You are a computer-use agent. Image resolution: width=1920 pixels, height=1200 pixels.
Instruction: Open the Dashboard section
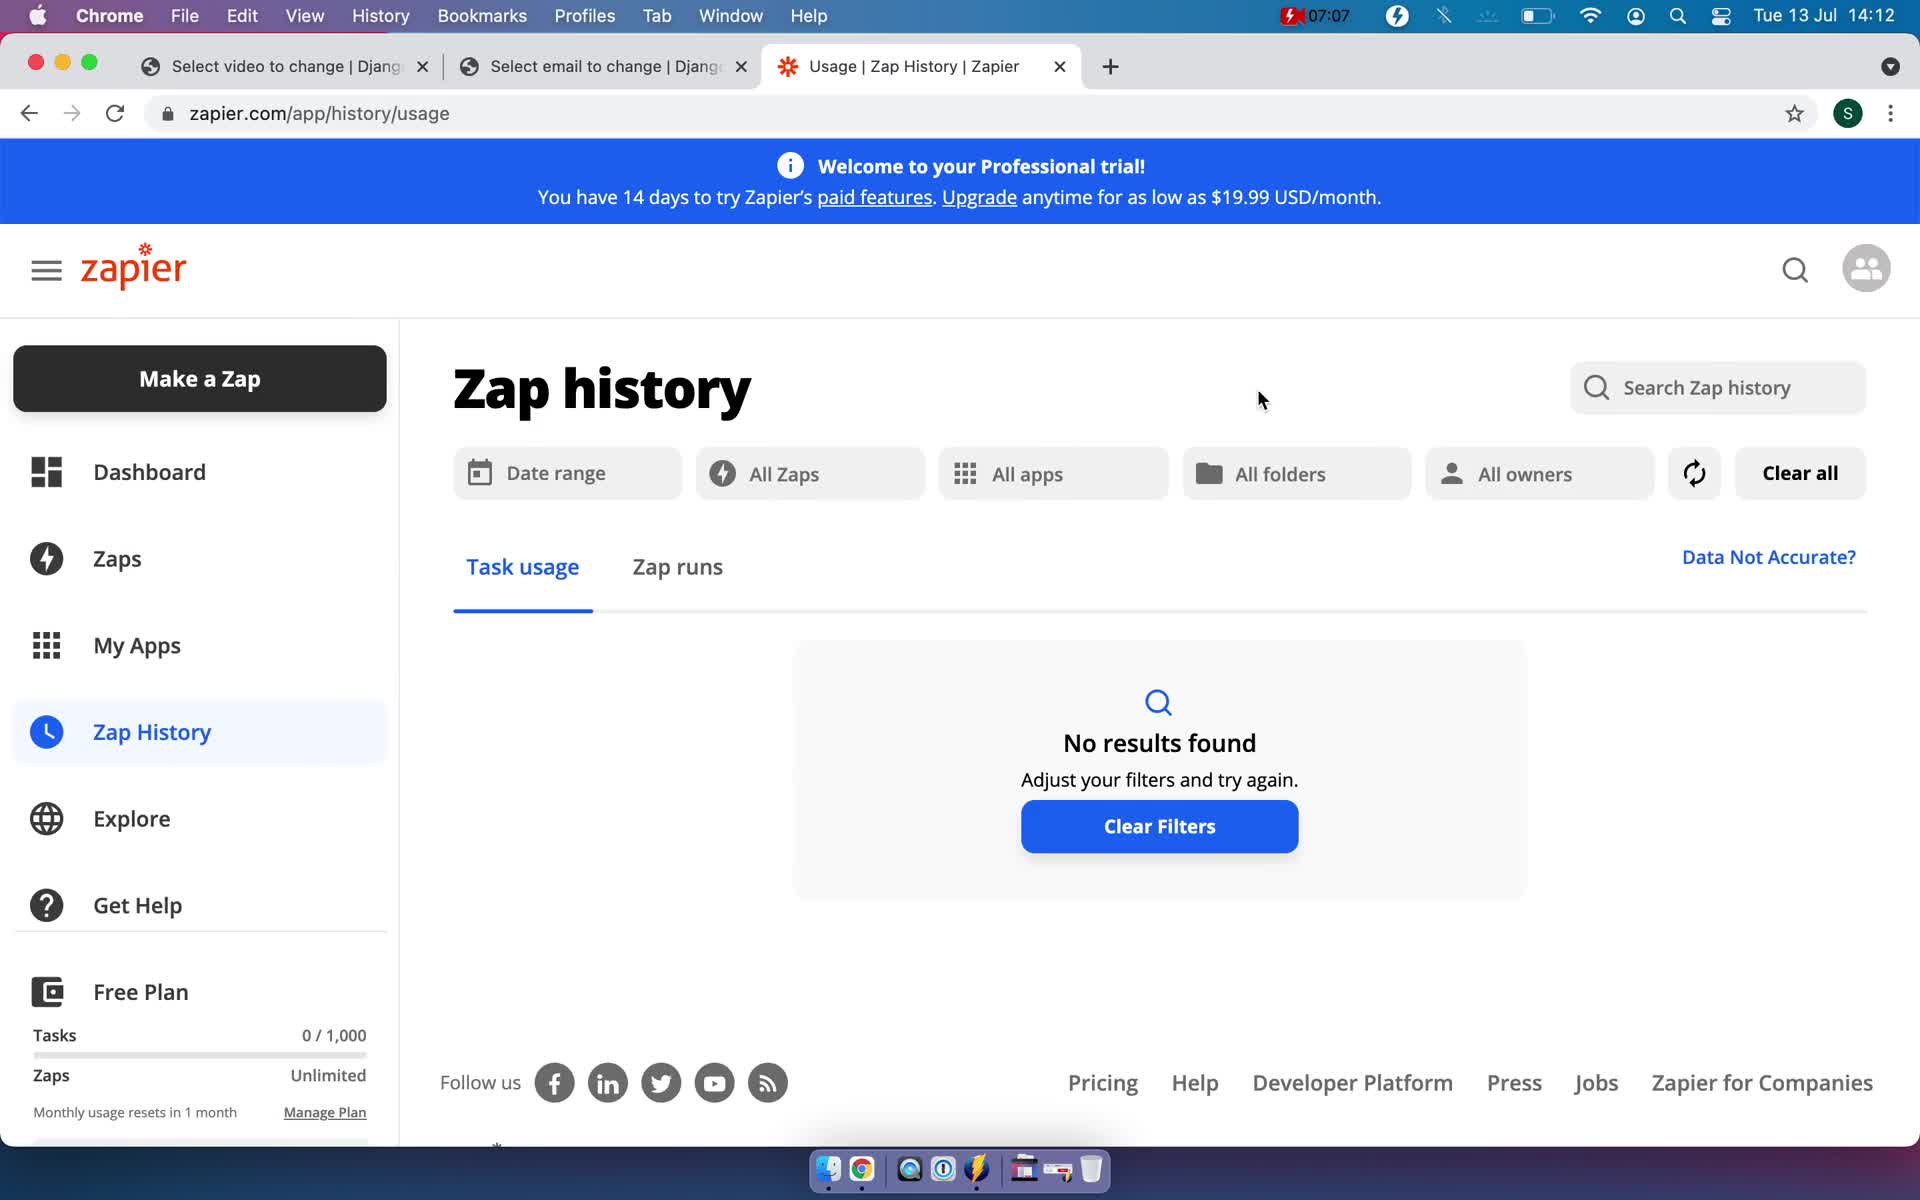[149, 471]
